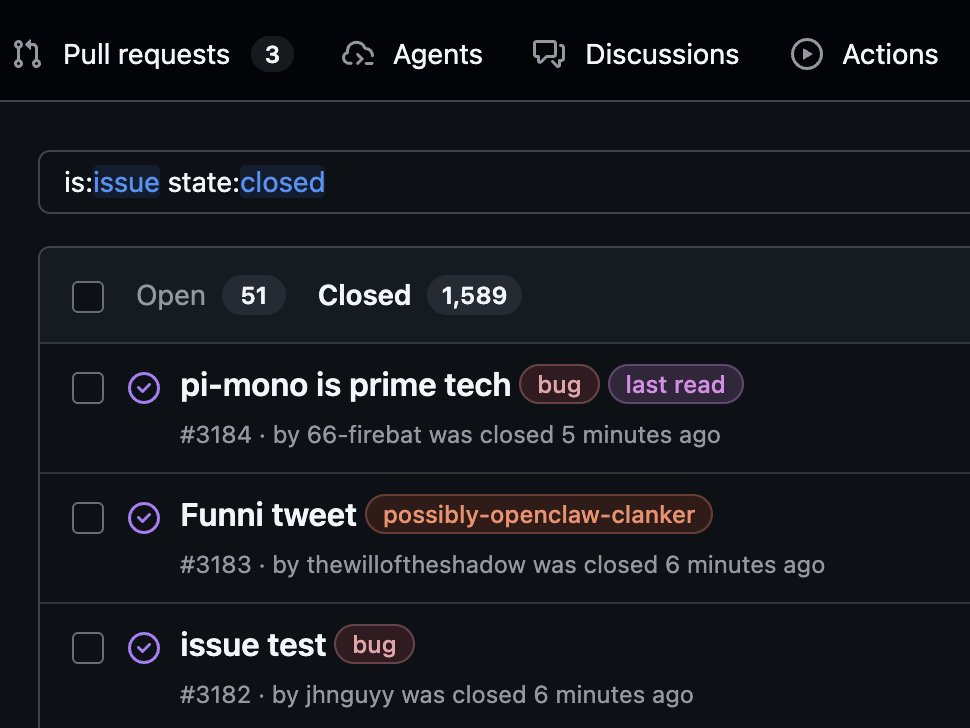Toggle the select-all issues checkbox

pyautogui.click(x=88, y=296)
